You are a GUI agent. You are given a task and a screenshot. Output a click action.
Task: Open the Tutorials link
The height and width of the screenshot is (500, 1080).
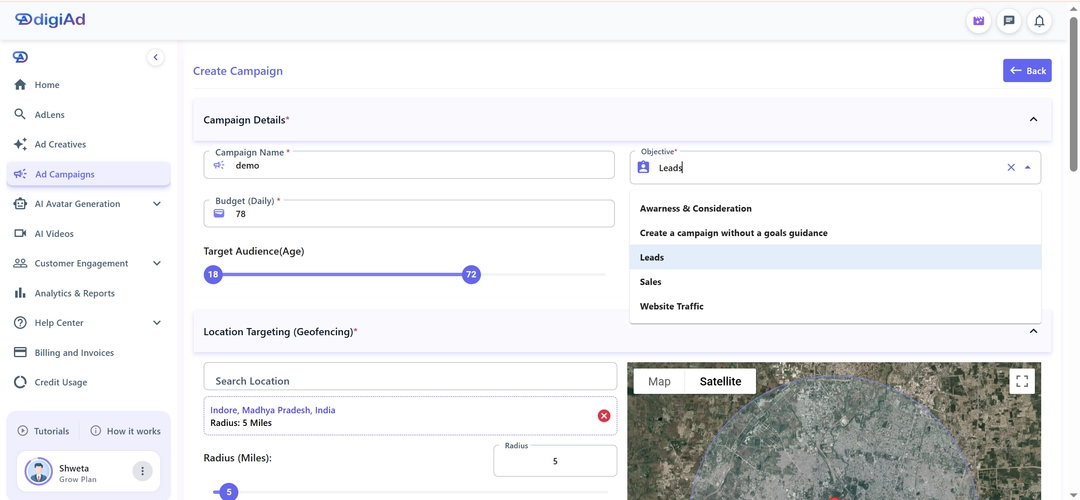[x=43, y=431]
